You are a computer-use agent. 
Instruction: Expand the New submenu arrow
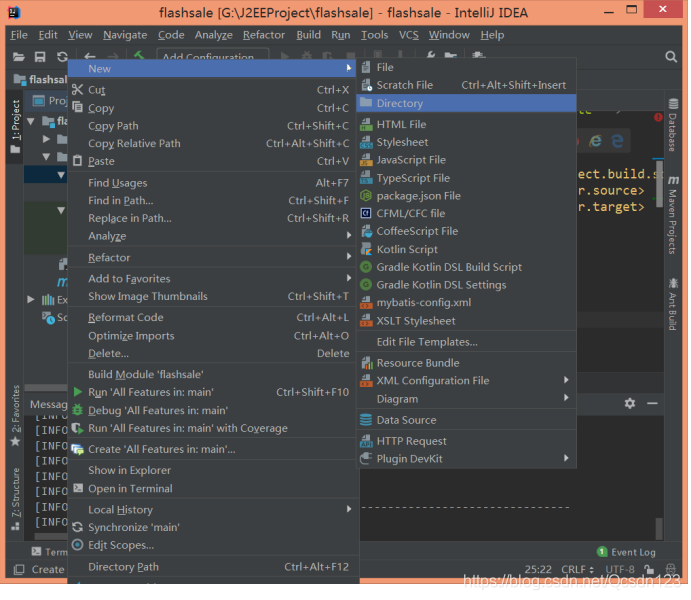tap(349, 68)
